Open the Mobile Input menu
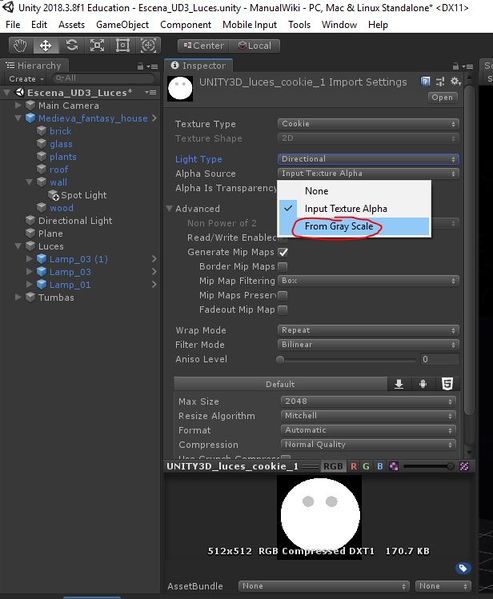This screenshot has height=599, width=493. point(249,25)
